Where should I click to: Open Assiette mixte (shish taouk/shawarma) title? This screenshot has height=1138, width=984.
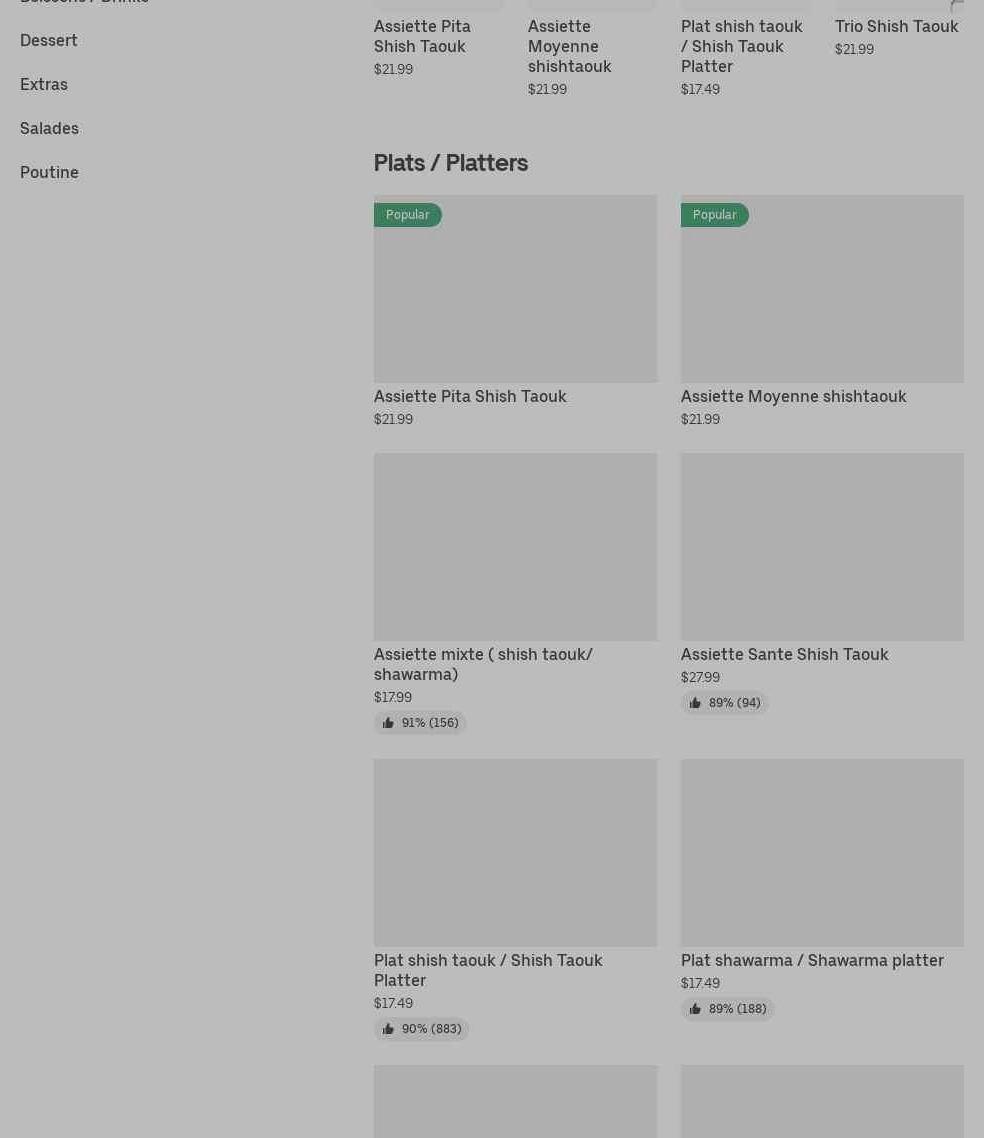coord(483,664)
